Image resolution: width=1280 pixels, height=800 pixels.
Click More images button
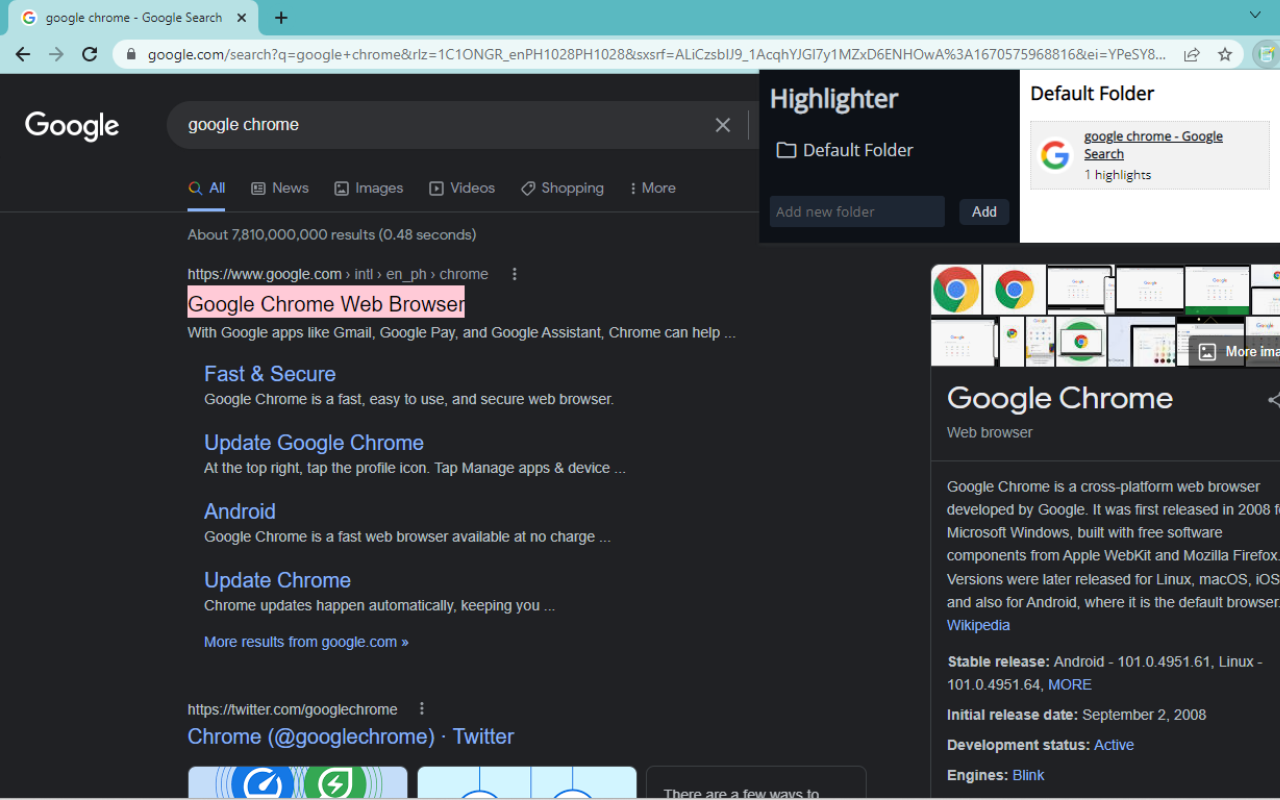click(1235, 351)
